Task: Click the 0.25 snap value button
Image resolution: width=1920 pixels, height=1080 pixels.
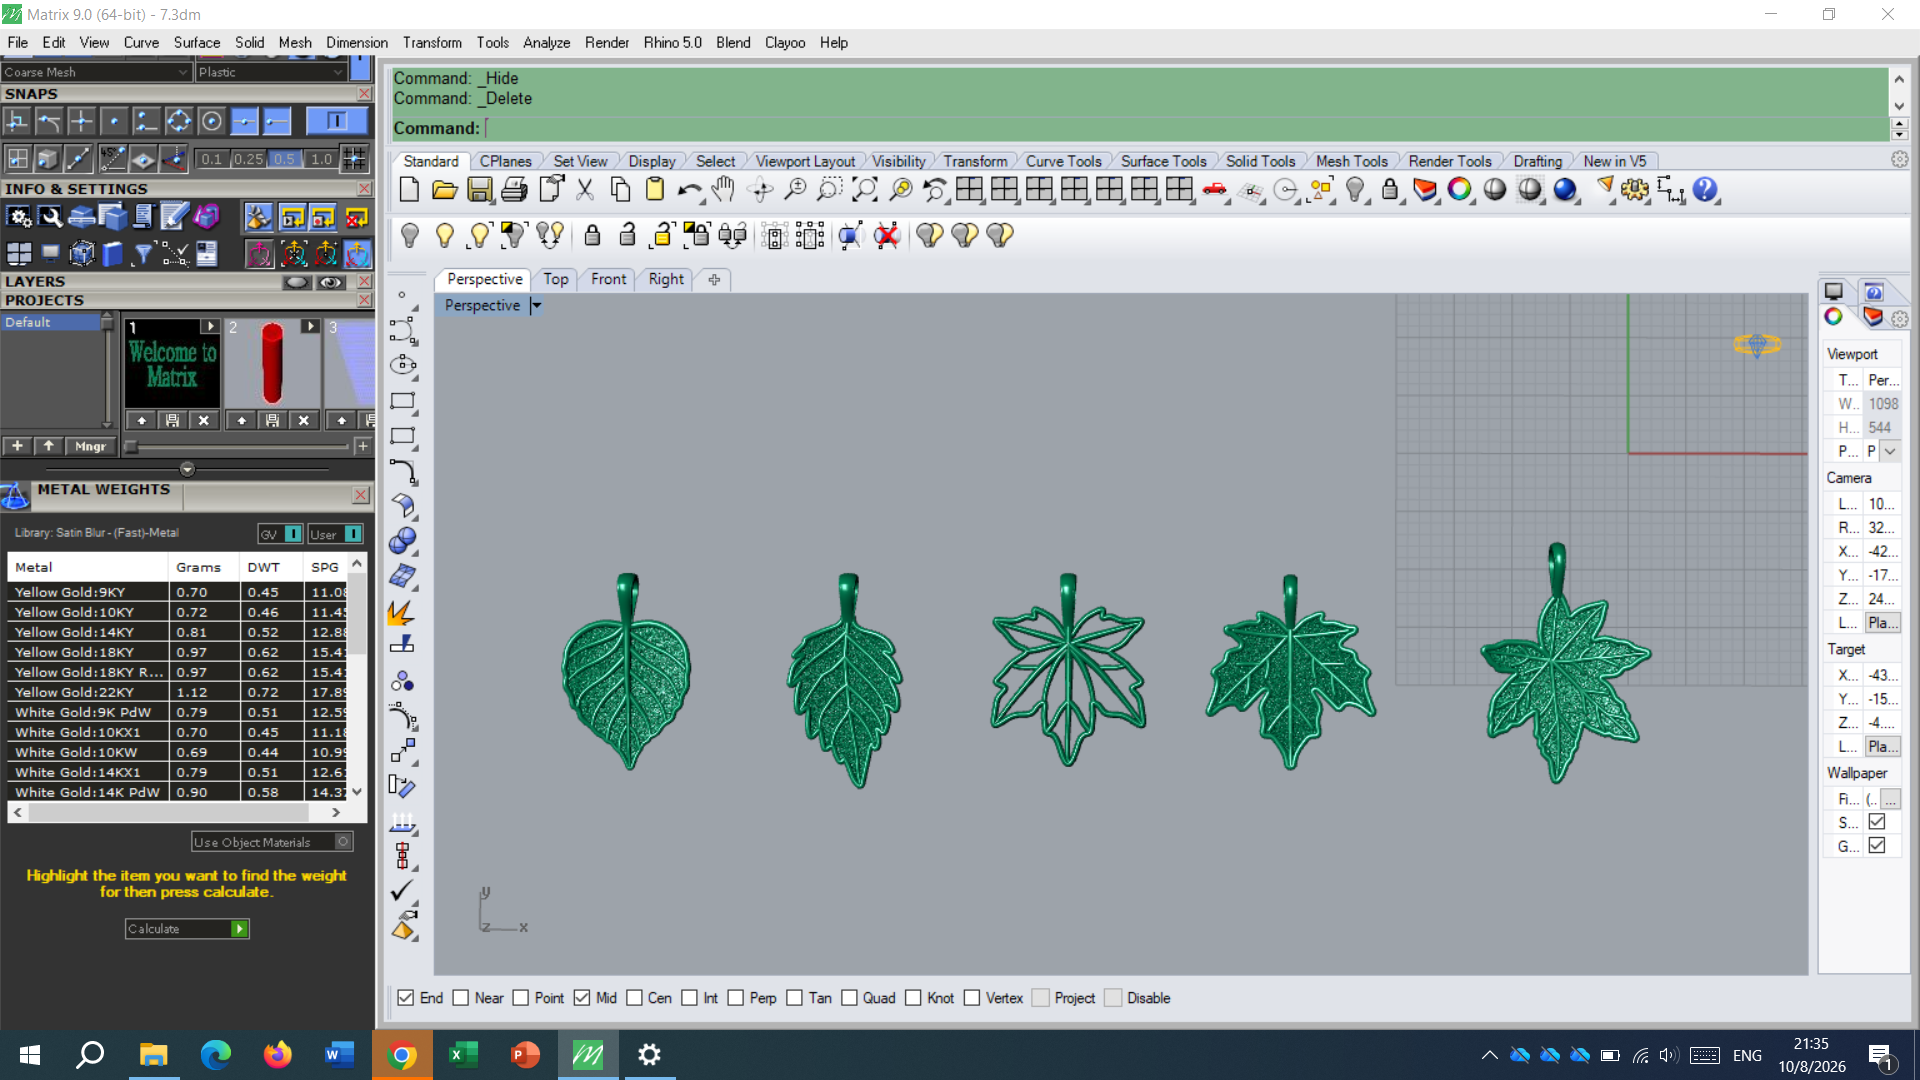Action: tap(249, 159)
